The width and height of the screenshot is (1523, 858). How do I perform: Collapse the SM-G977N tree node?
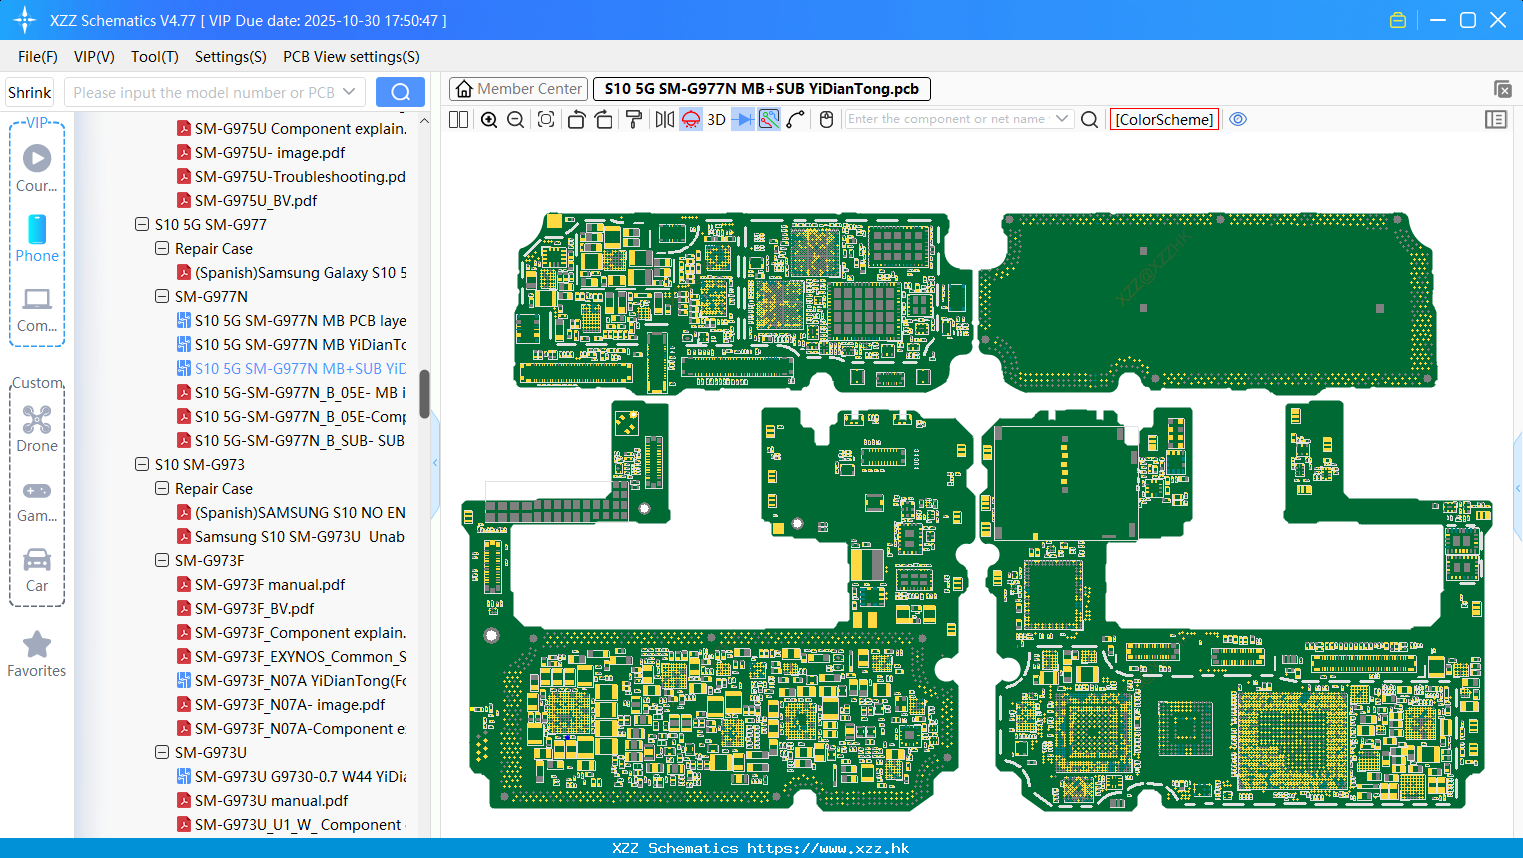162,296
